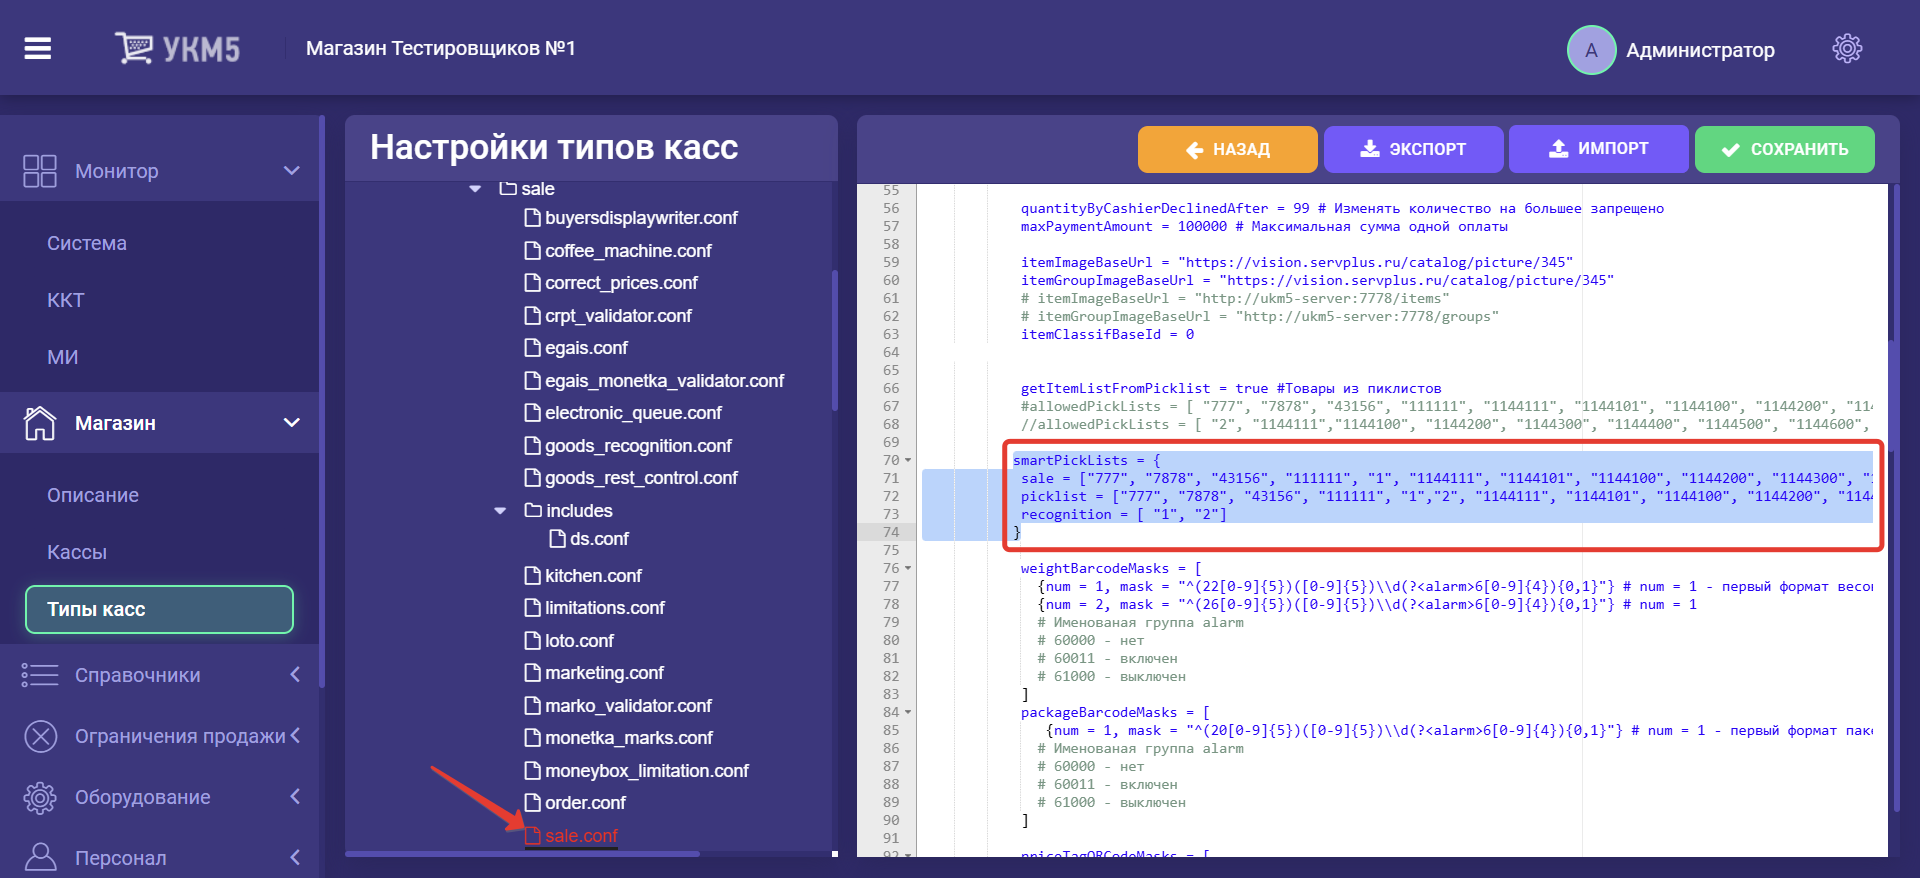This screenshot has width=1920, height=878.
Task: Open marketing.conf file
Action: (x=604, y=673)
